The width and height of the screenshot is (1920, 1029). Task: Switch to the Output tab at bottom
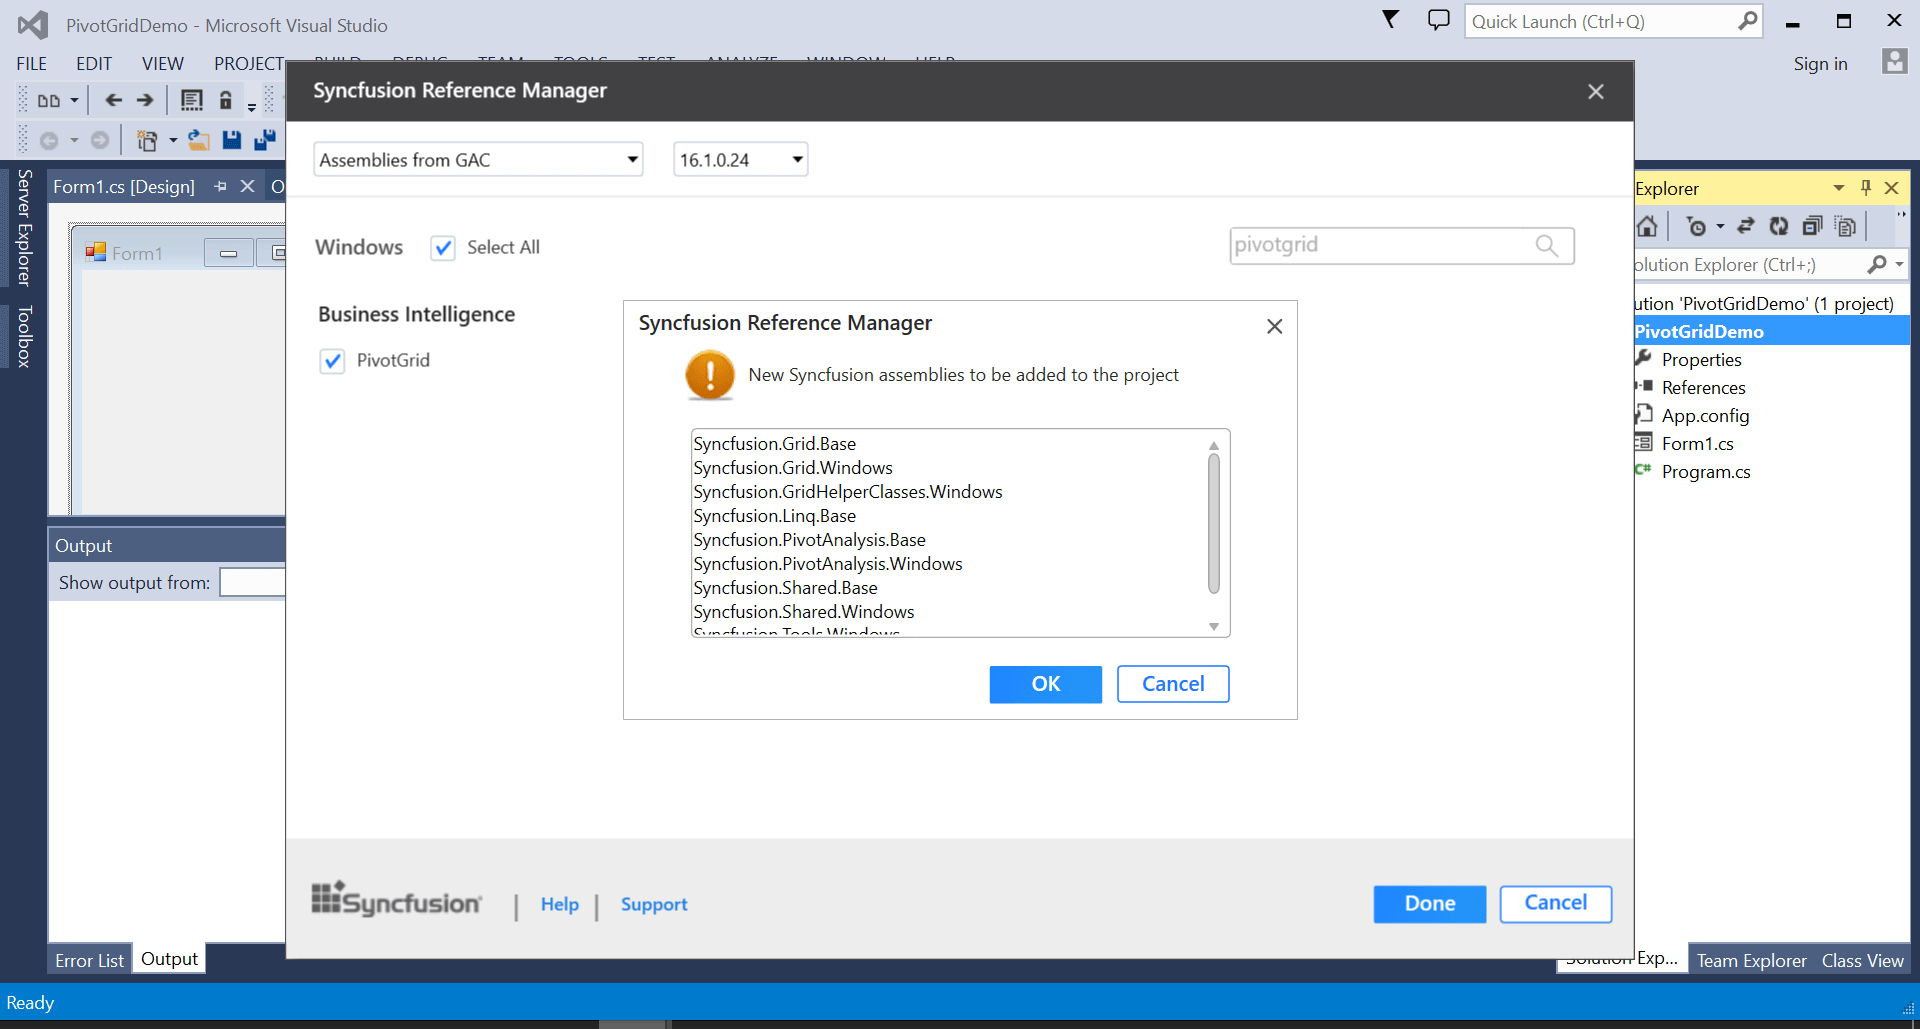click(x=169, y=959)
